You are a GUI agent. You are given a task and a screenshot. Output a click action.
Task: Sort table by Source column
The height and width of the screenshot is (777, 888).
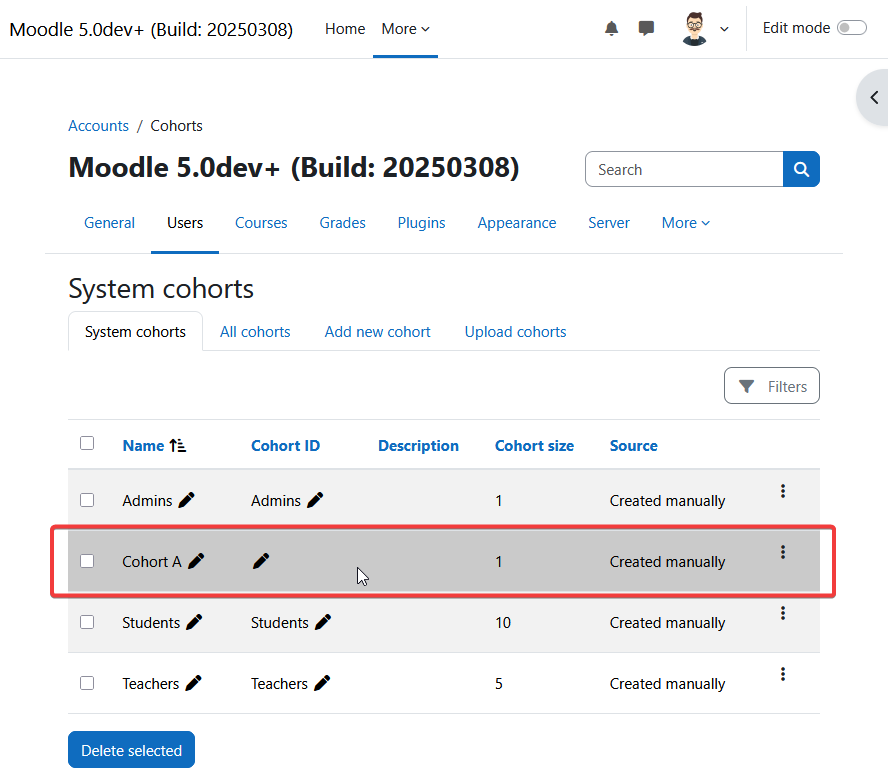(634, 446)
